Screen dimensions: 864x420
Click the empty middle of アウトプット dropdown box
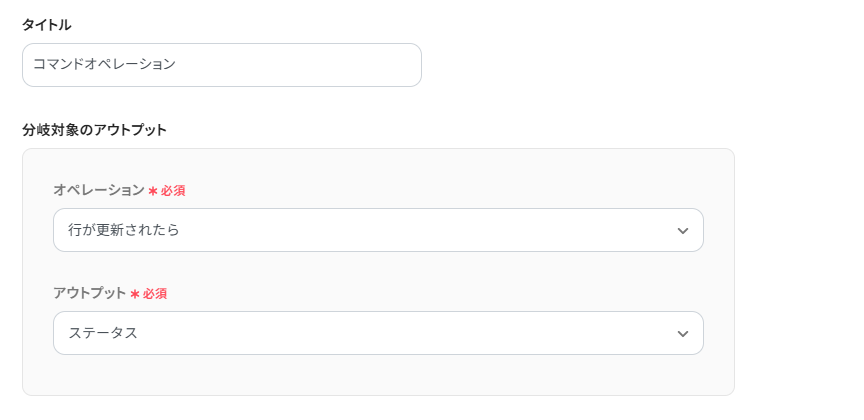pyautogui.click(x=420, y=333)
